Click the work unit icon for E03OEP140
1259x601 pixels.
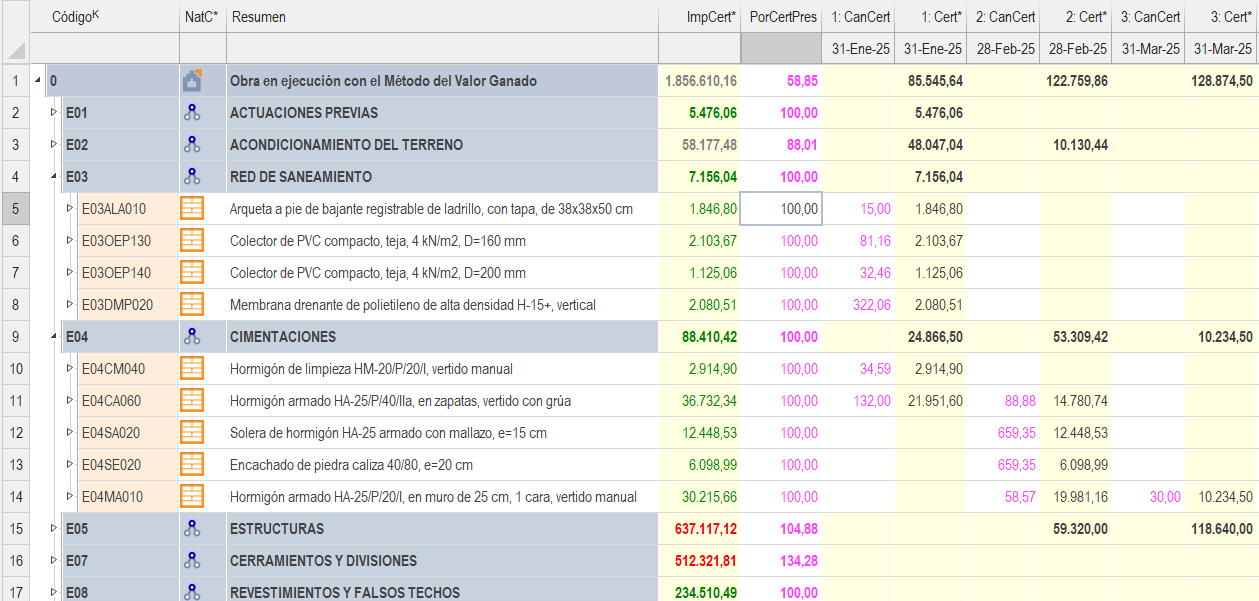[x=192, y=273]
